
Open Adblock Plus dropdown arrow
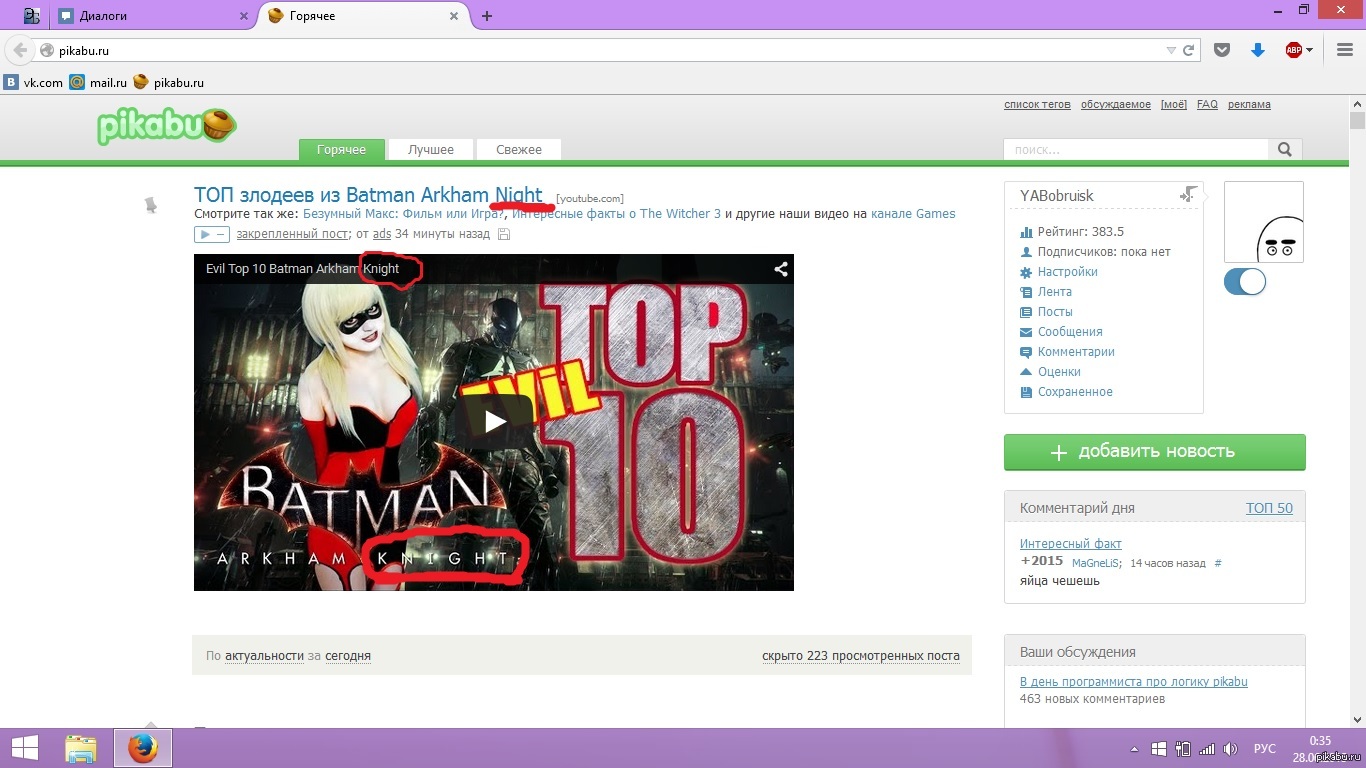tap(1309, 50)
